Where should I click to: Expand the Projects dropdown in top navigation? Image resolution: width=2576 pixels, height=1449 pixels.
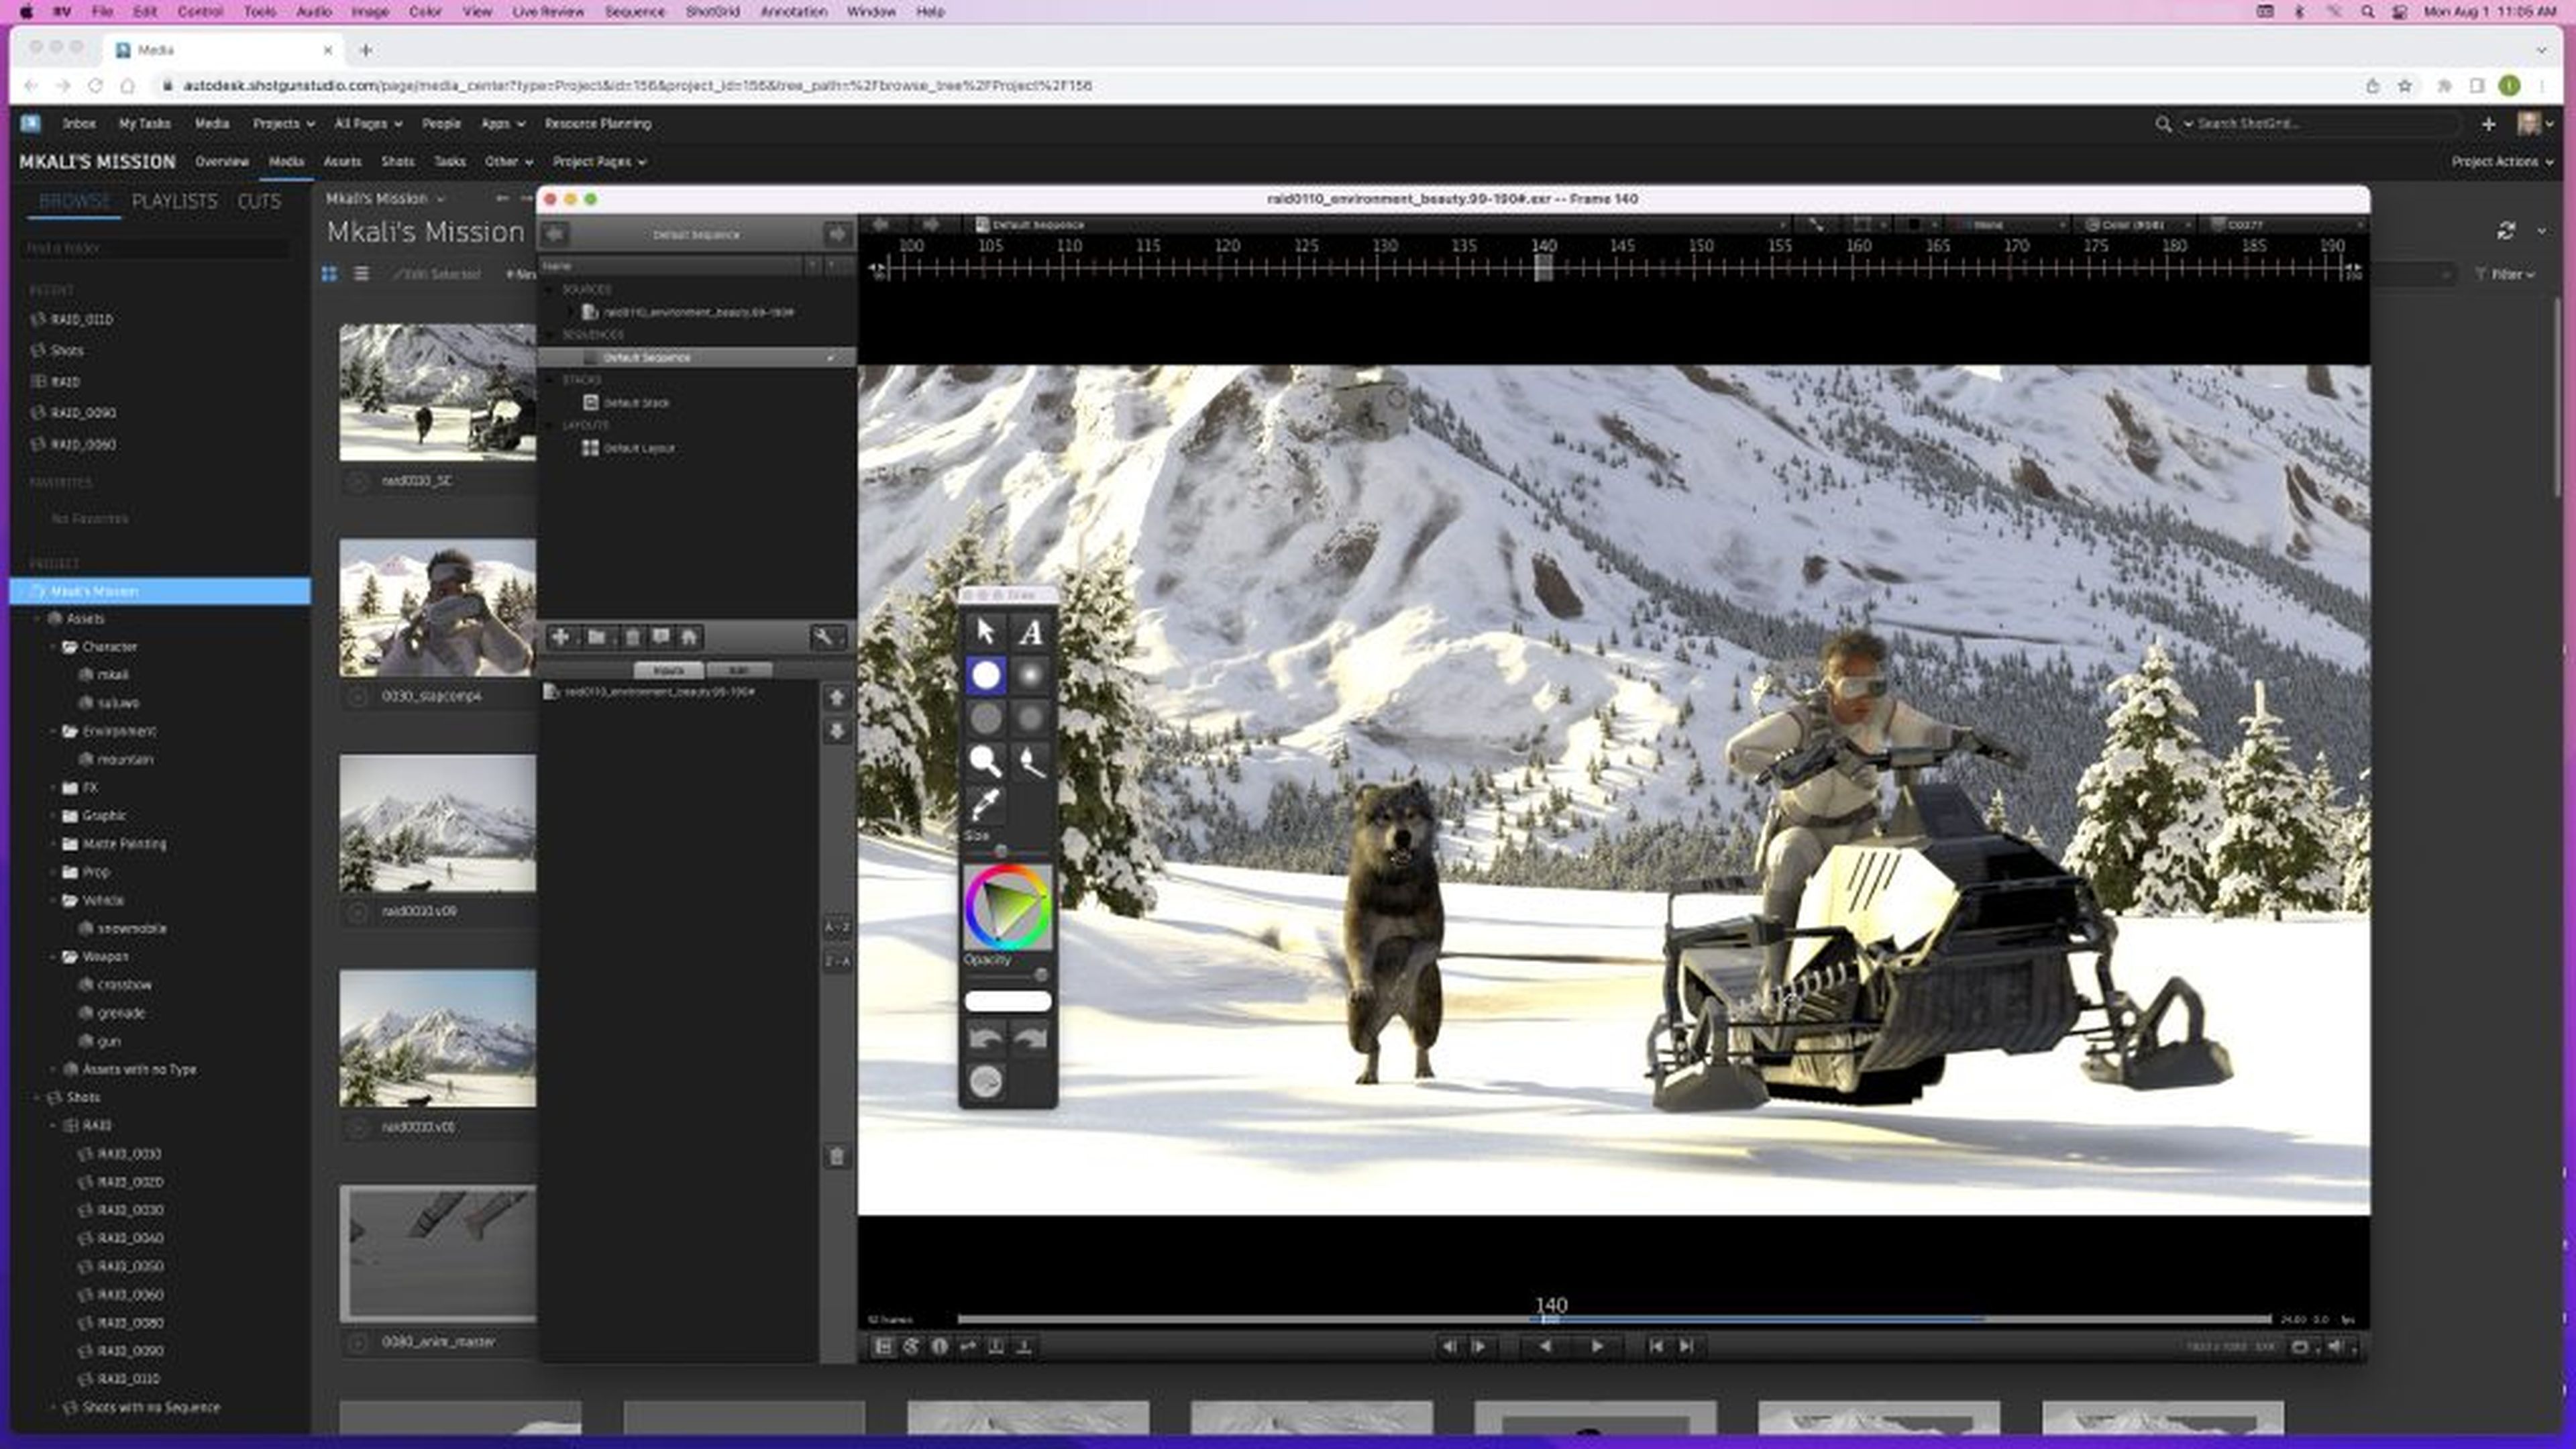click(283, 124)
